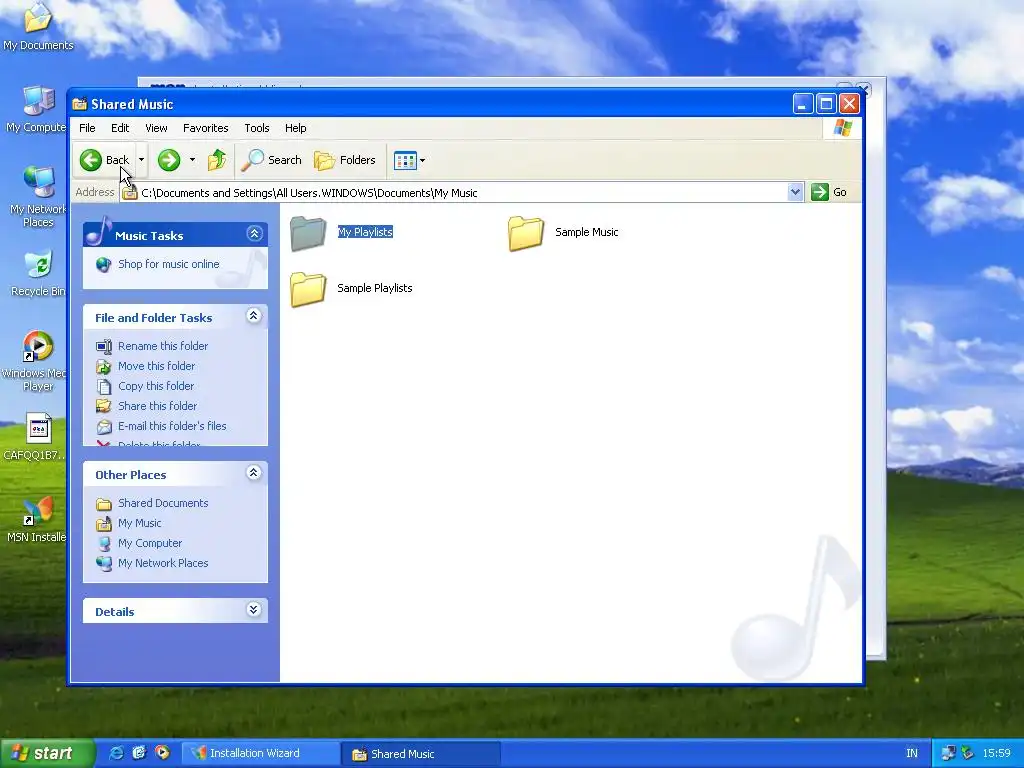Go up one folder level
The width and height of the screenshot is (1024, 768).
pyautogui.click(x=217, y=160)
